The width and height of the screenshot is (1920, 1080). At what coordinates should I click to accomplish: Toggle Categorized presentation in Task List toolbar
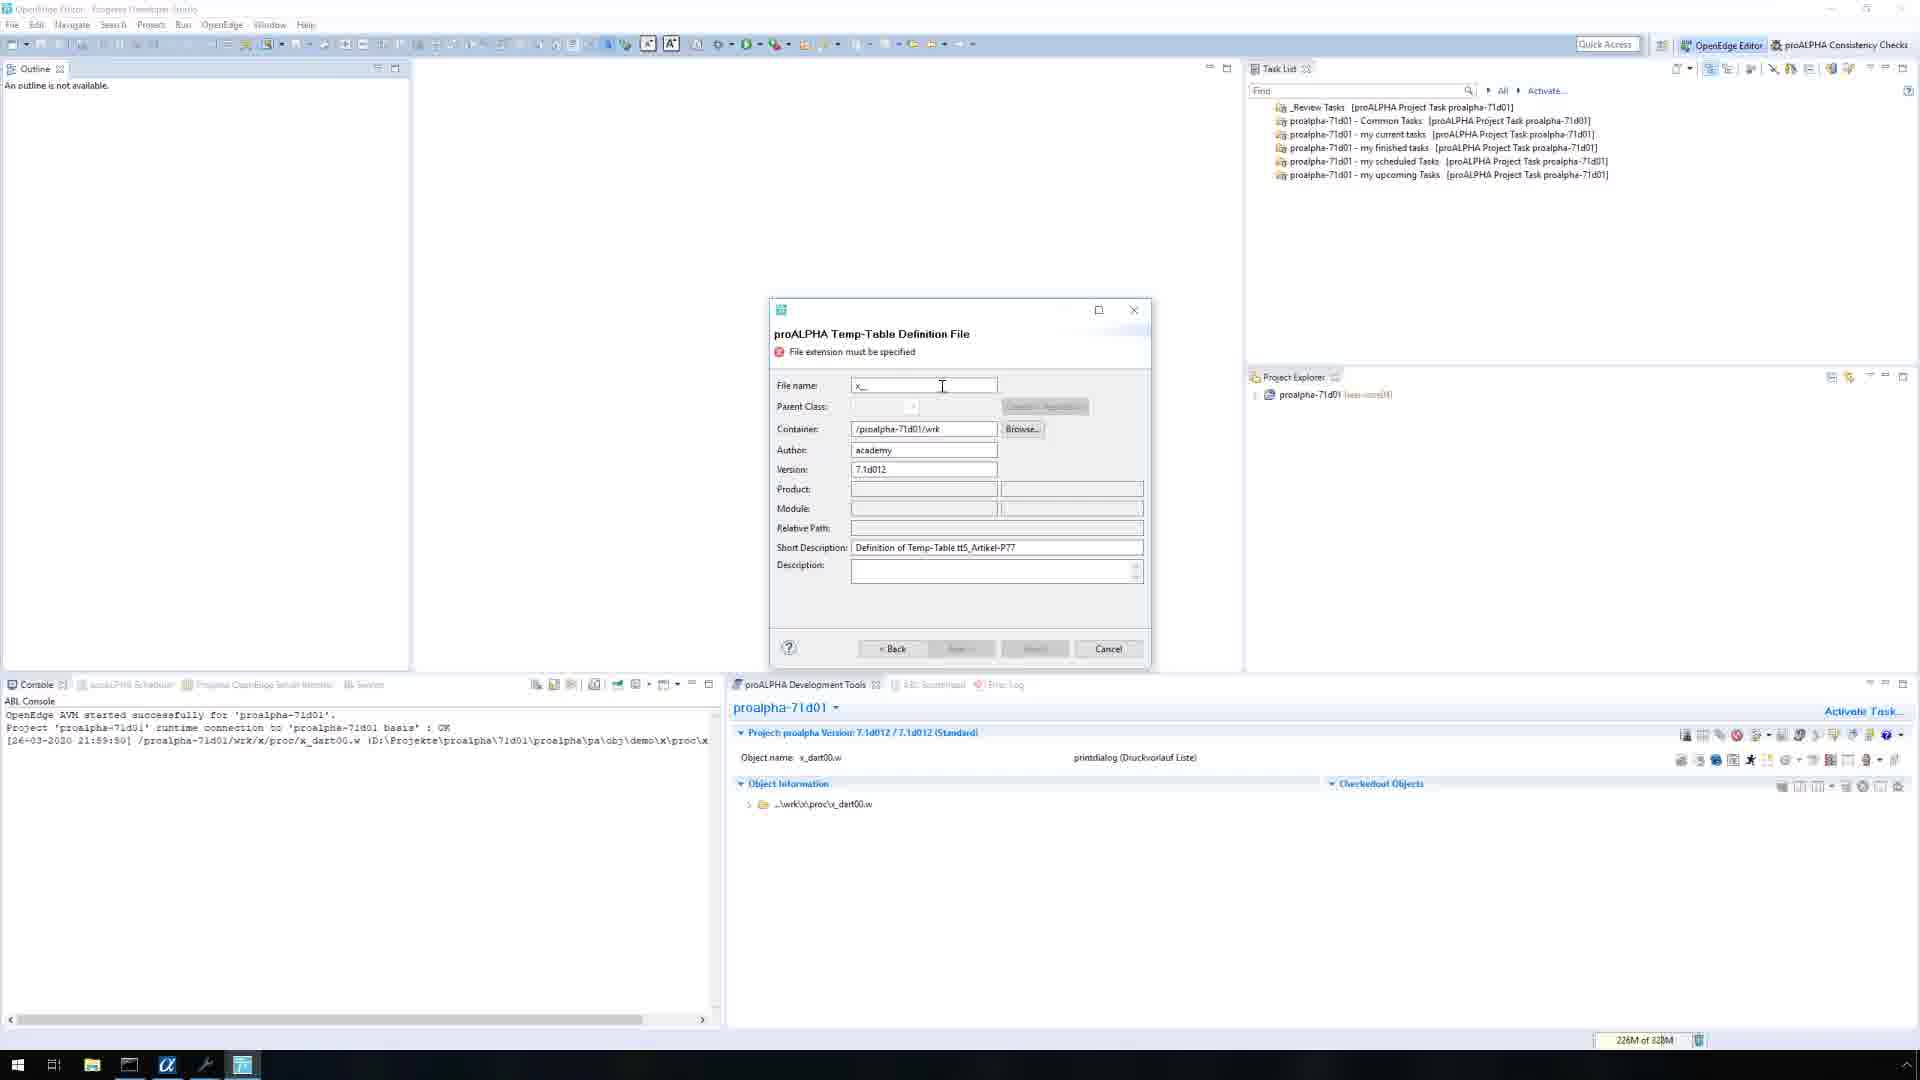click(x=1710, y=69)
